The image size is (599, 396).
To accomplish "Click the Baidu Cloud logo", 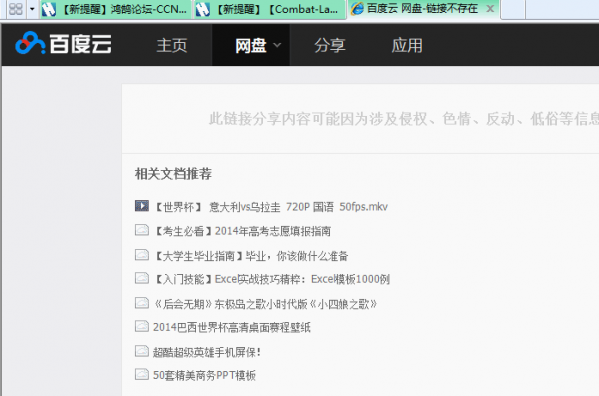I will tap(63, 43).
